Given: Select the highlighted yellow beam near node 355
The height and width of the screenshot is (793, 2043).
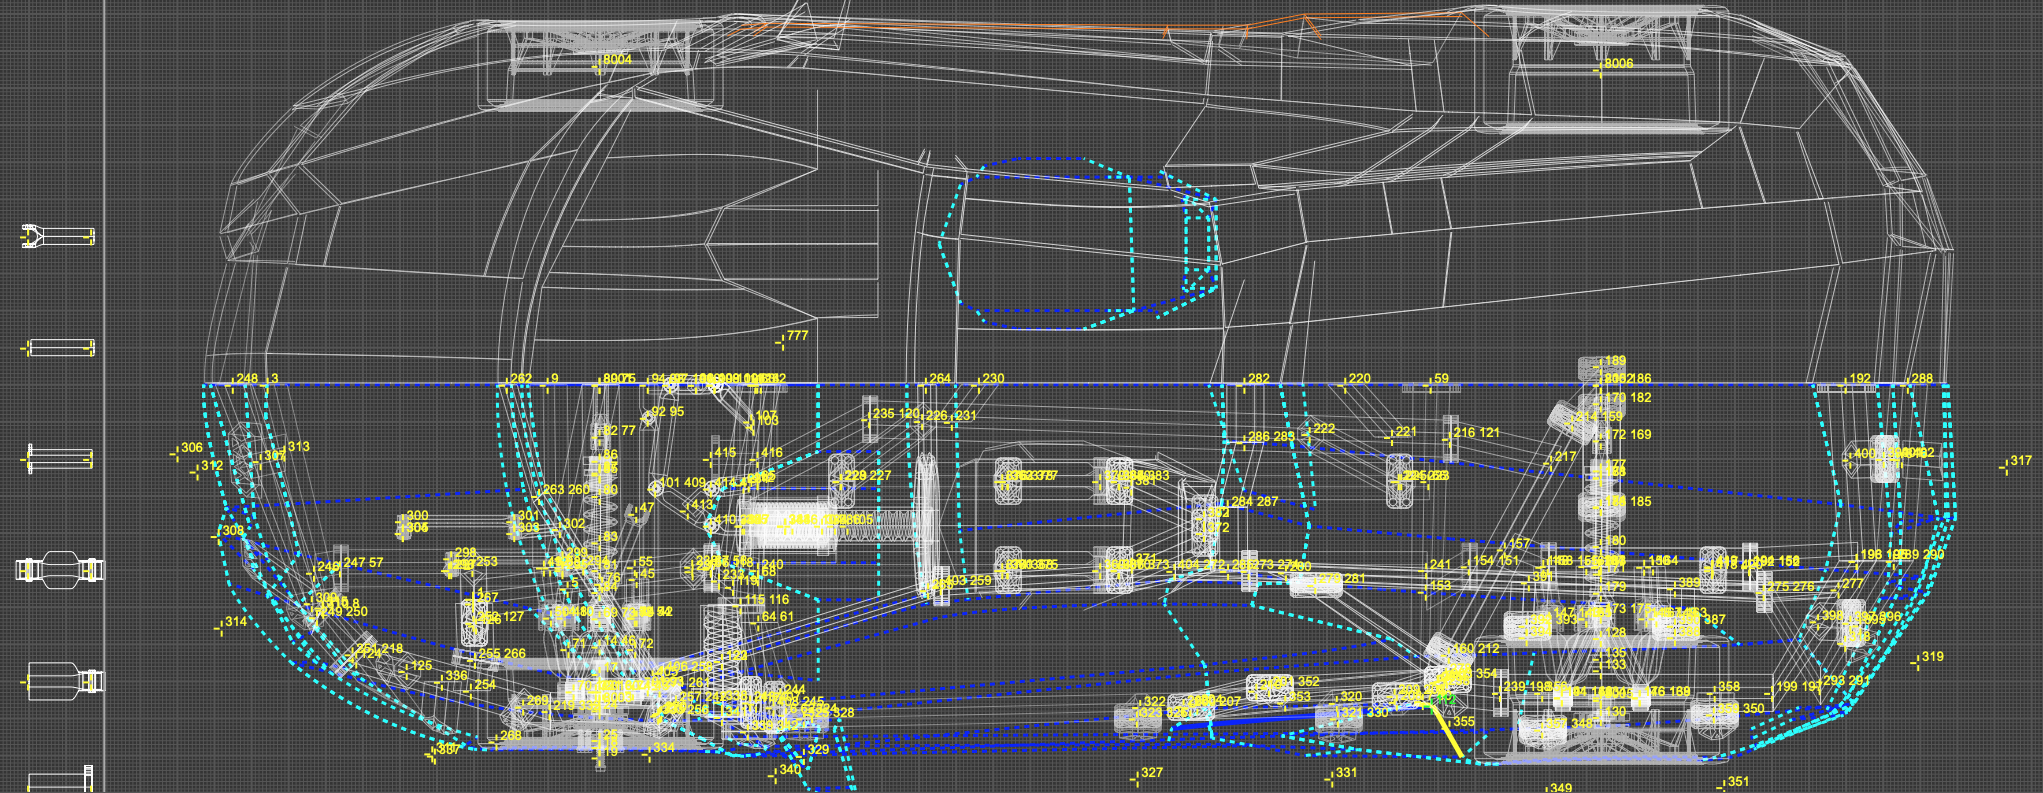Looking at the screenshot, I should click(1448, 732).
